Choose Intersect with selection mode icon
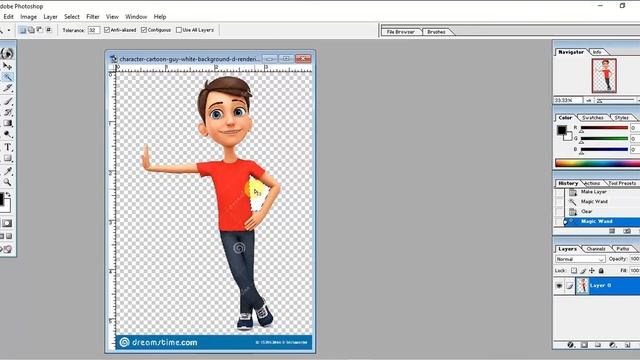Screen dimensions: 640x360 click(49, 30)
